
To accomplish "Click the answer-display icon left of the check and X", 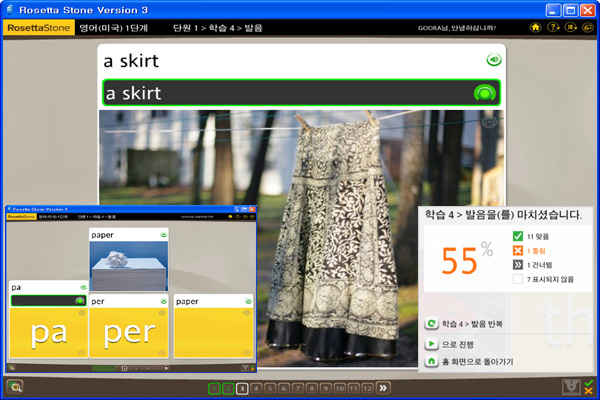I will point(571,387).
